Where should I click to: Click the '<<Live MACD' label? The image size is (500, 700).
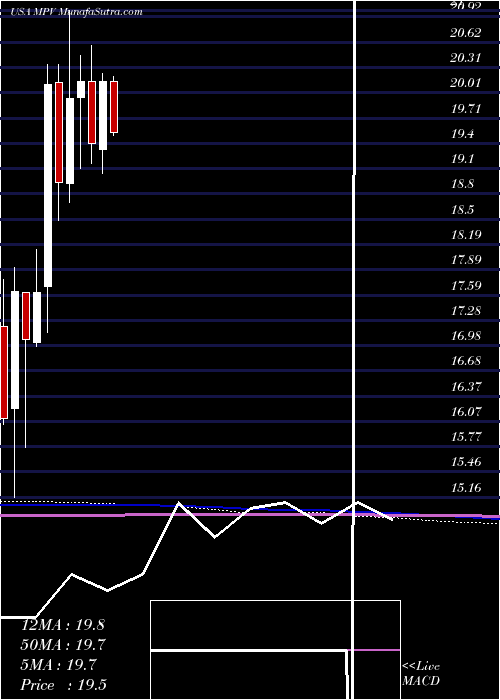tap(421, 674)
